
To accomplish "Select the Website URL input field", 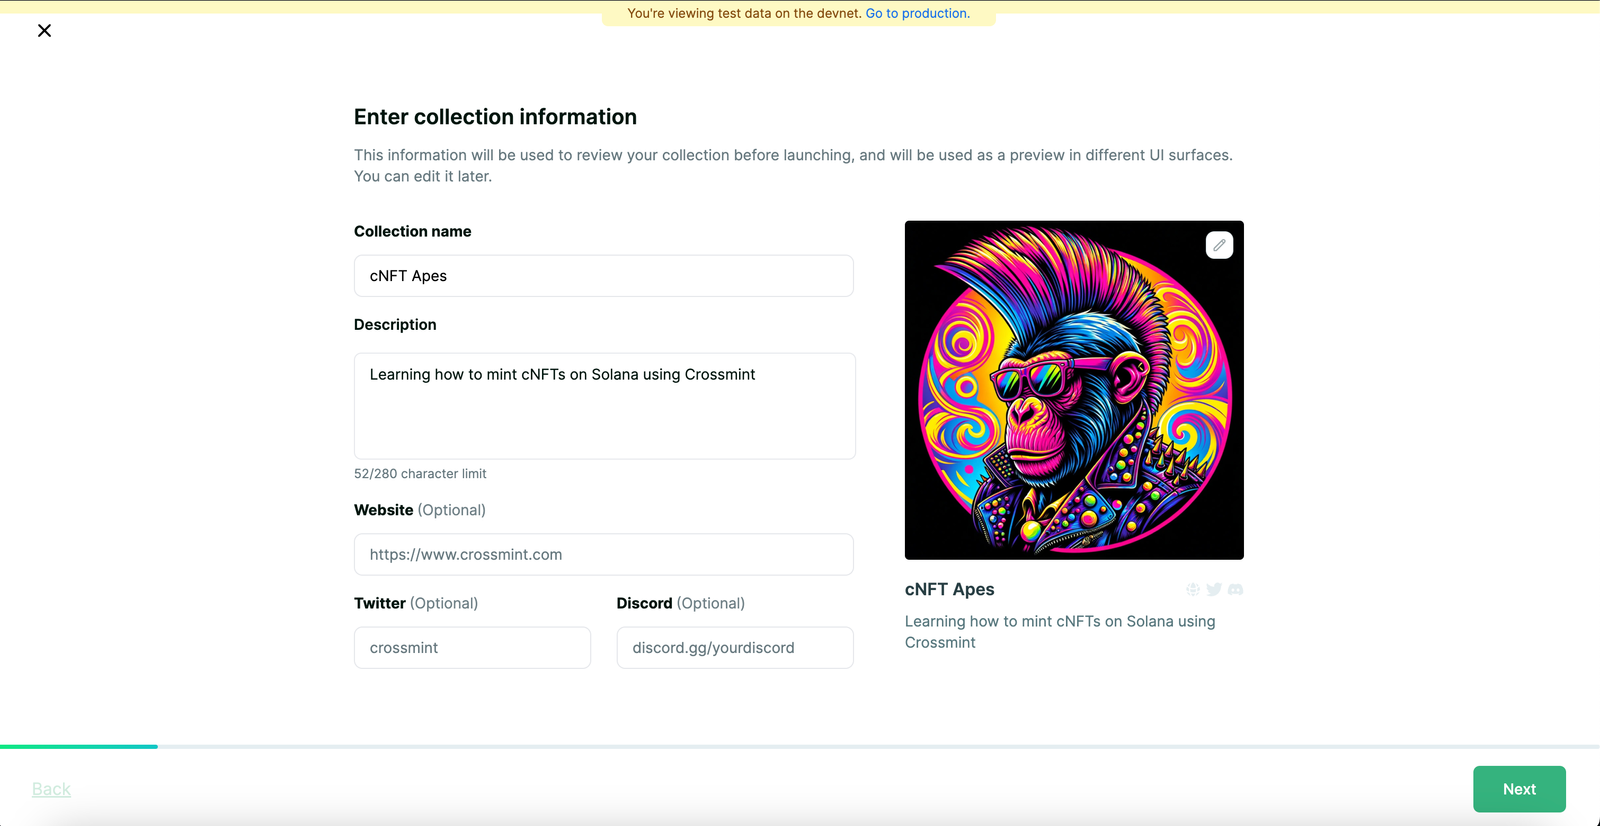I will pyautogui.click(x=603, y=555).
